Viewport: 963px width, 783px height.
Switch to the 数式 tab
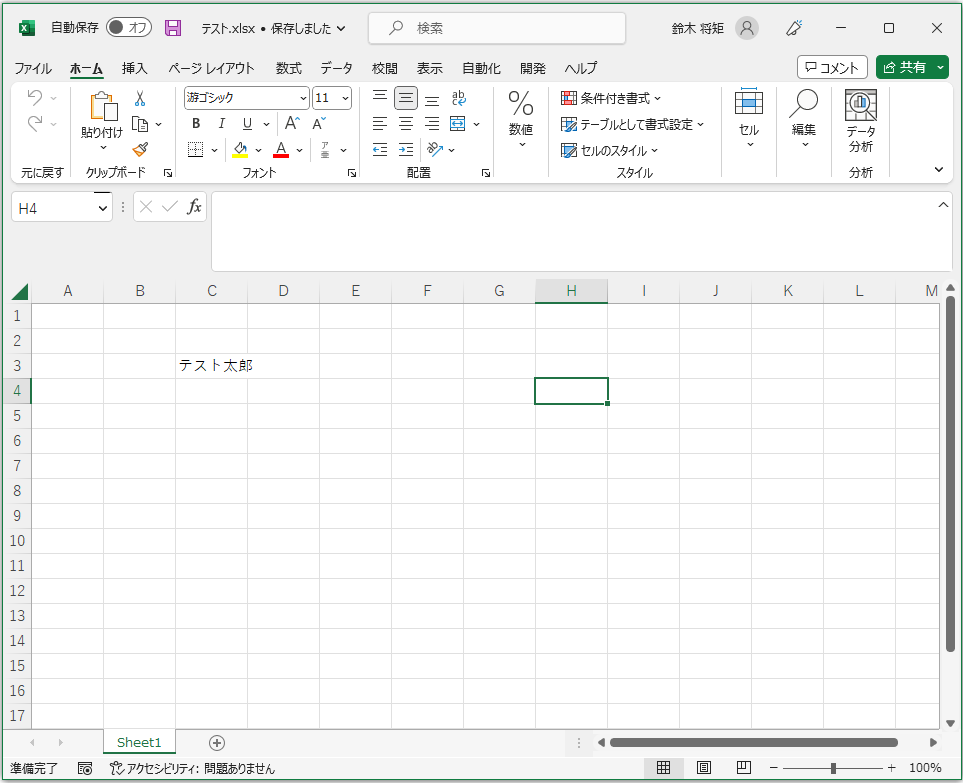coord(289,68)
